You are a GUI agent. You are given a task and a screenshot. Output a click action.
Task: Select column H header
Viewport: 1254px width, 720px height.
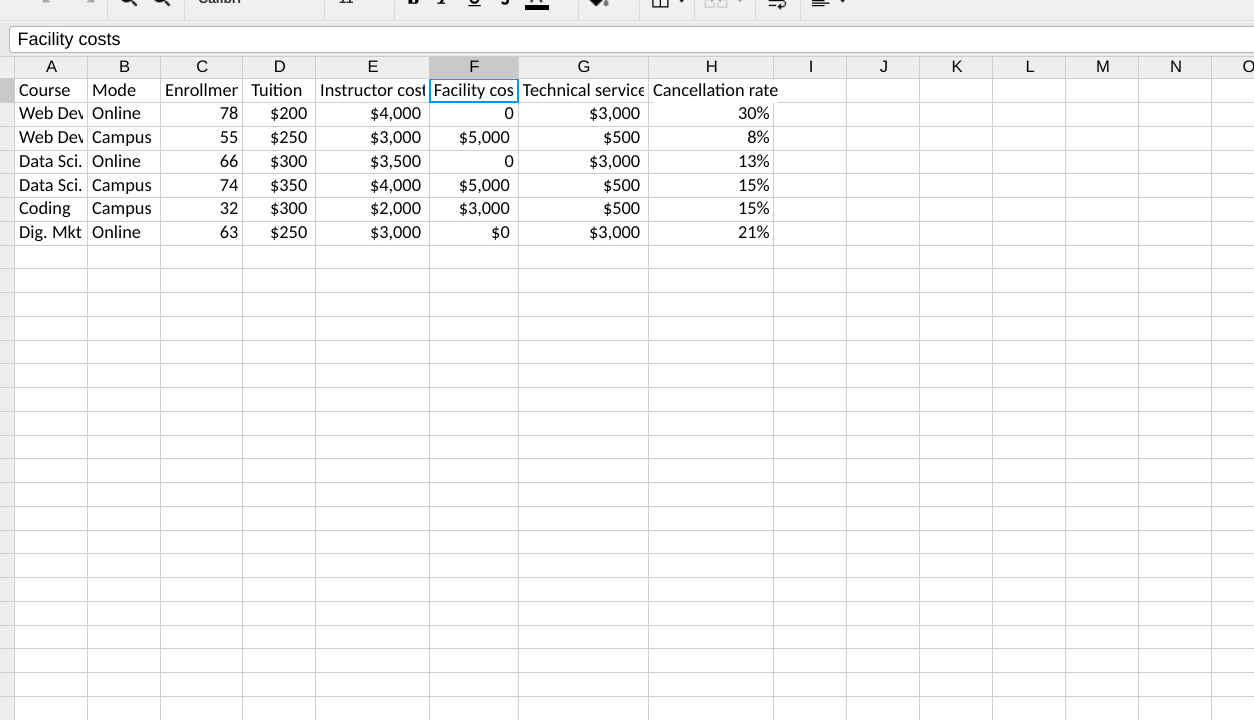click(x=711, y=67)
